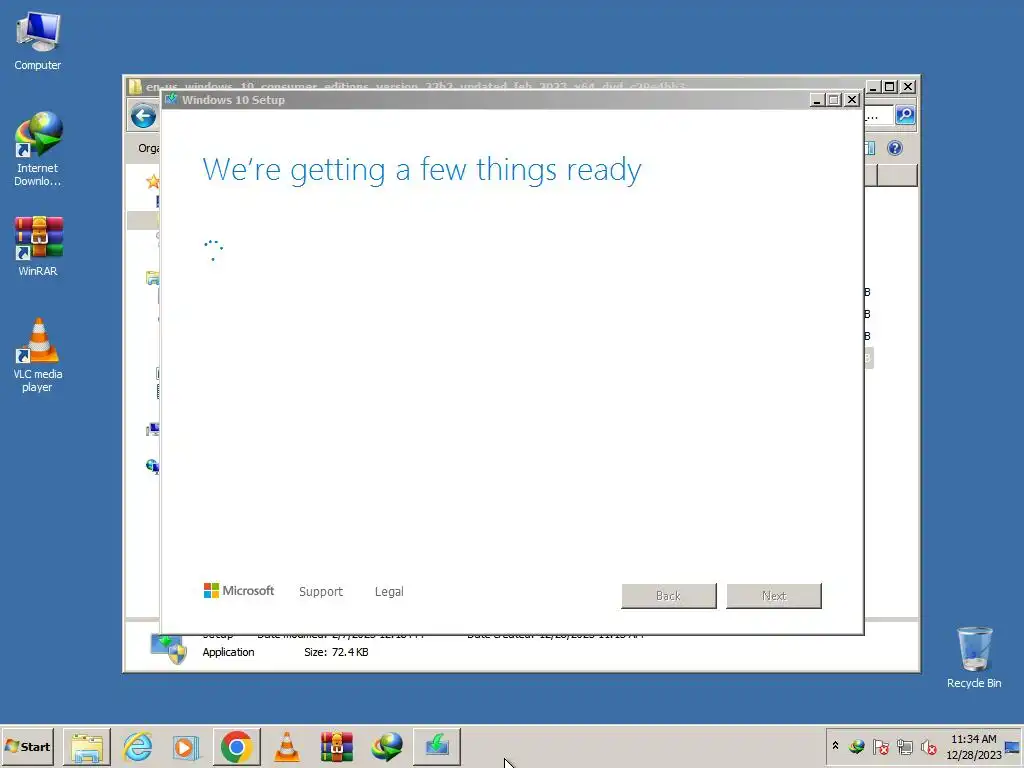1024x768 pixels.
Task: Open Windows Explorer from the taskbar
Action: click(x=87, y=746)
